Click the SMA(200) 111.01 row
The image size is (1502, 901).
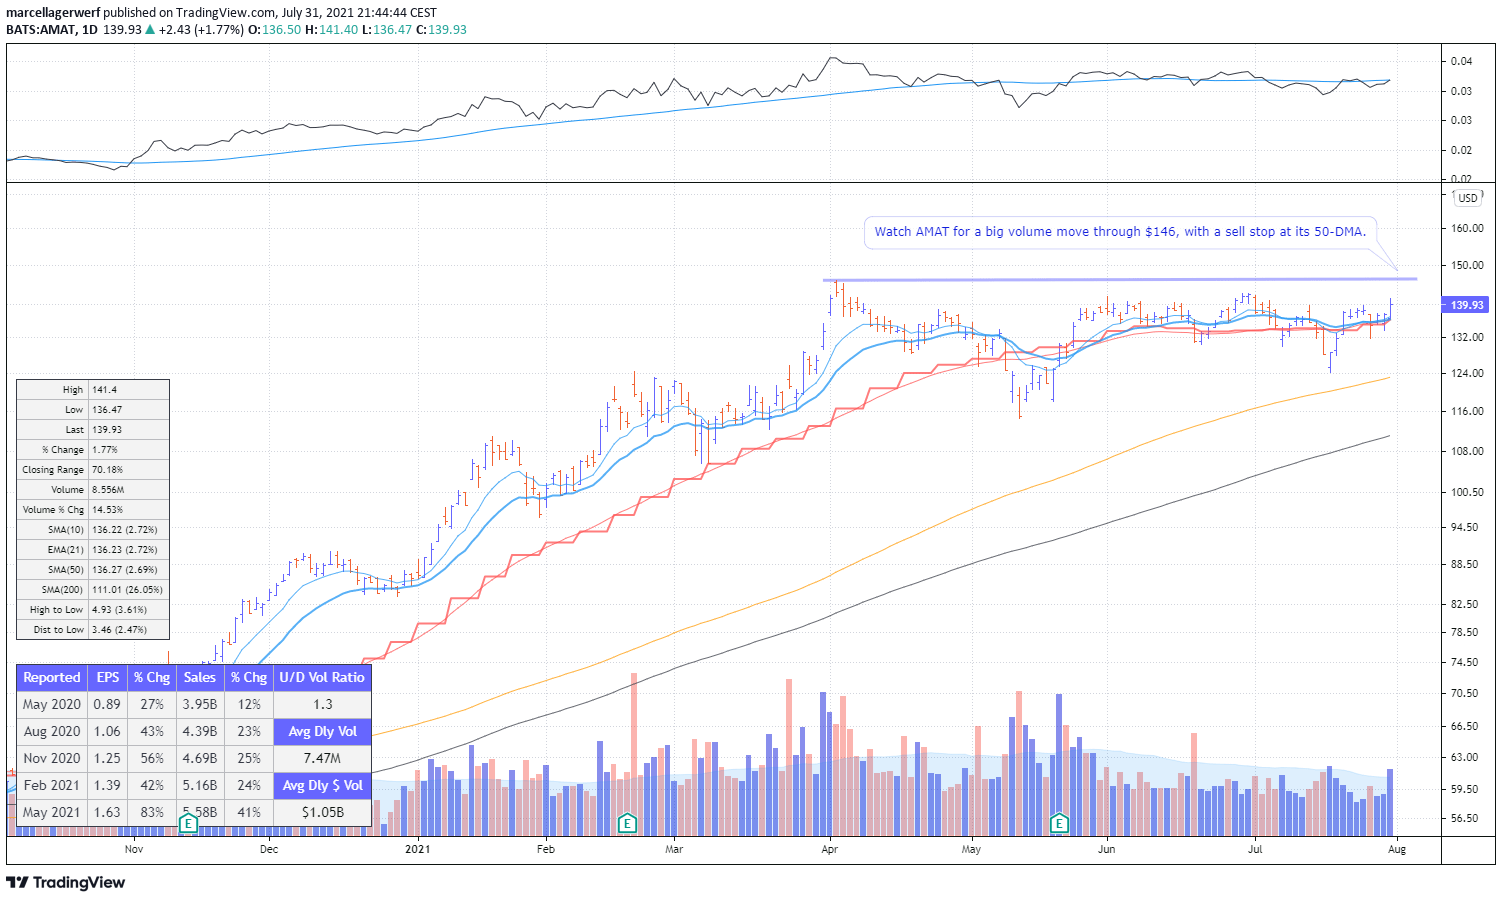point(93,590)
